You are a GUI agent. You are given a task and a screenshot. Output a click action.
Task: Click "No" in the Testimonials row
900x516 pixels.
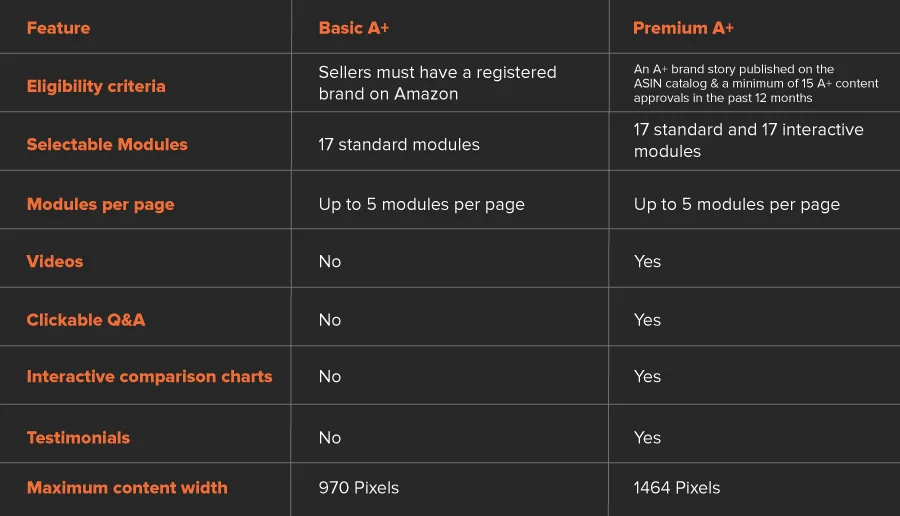click(x=330, y=437)
